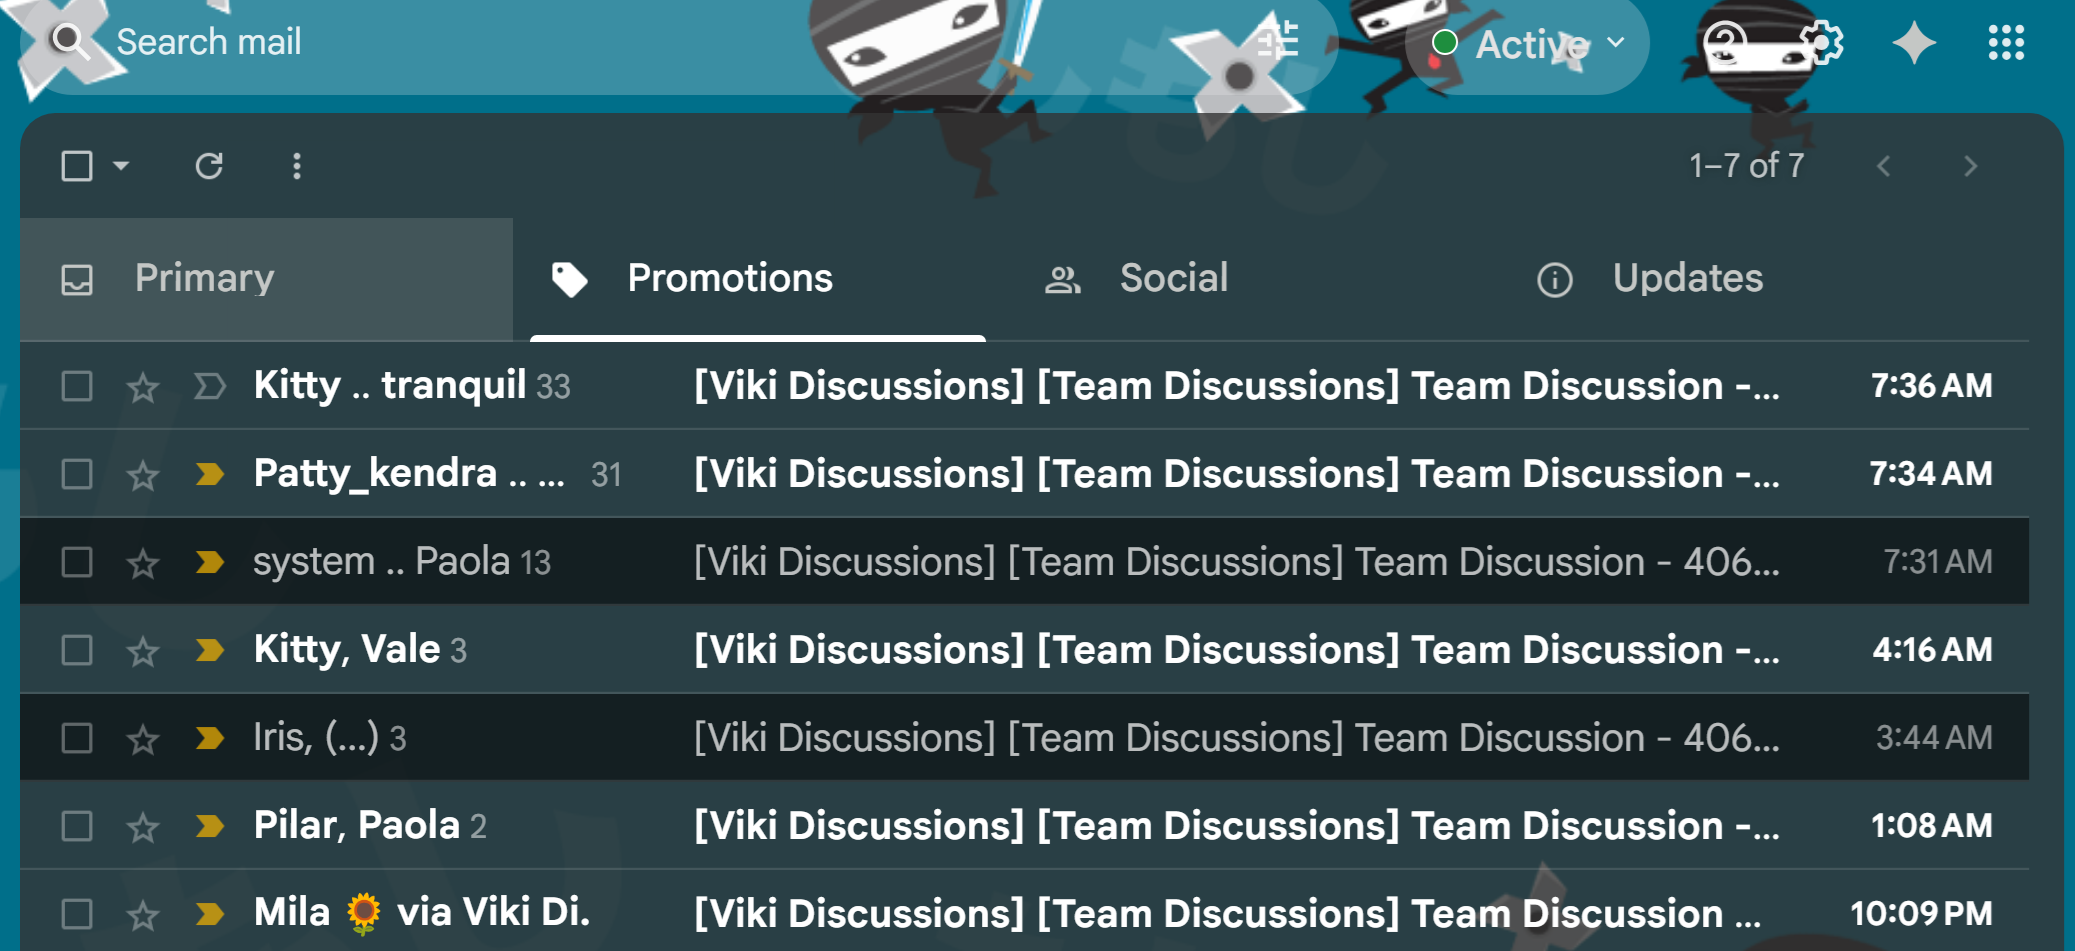
Task: Go to the newer page chevron
Action: coord(1884,166)
